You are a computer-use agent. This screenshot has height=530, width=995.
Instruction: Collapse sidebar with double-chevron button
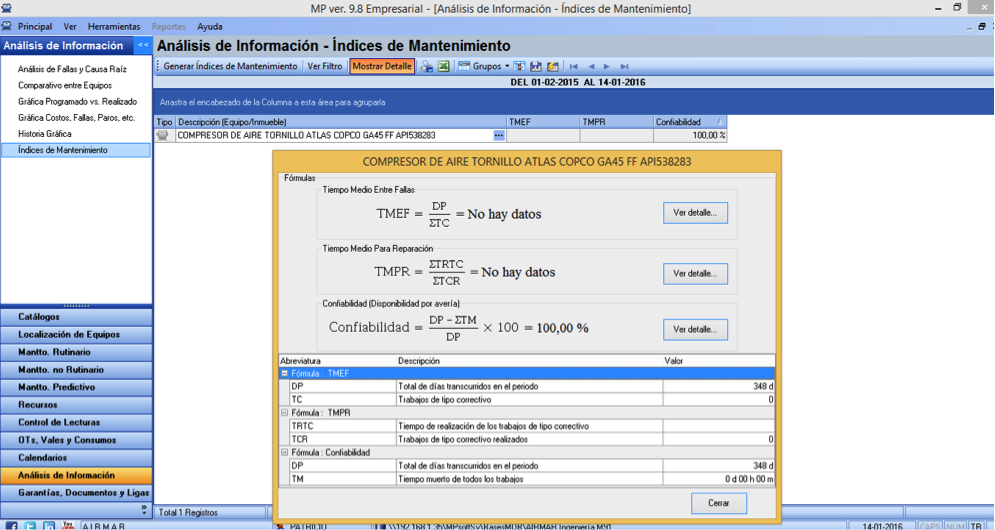143,45
